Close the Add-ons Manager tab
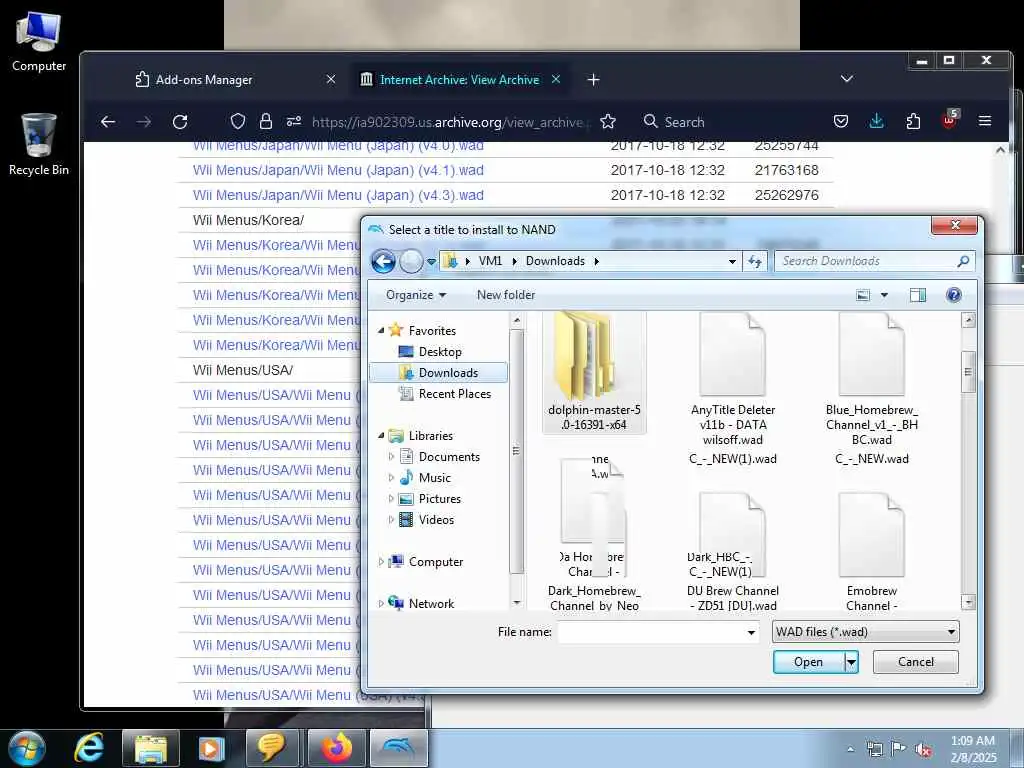This screenshot has width=1024, height=768. 331,79
